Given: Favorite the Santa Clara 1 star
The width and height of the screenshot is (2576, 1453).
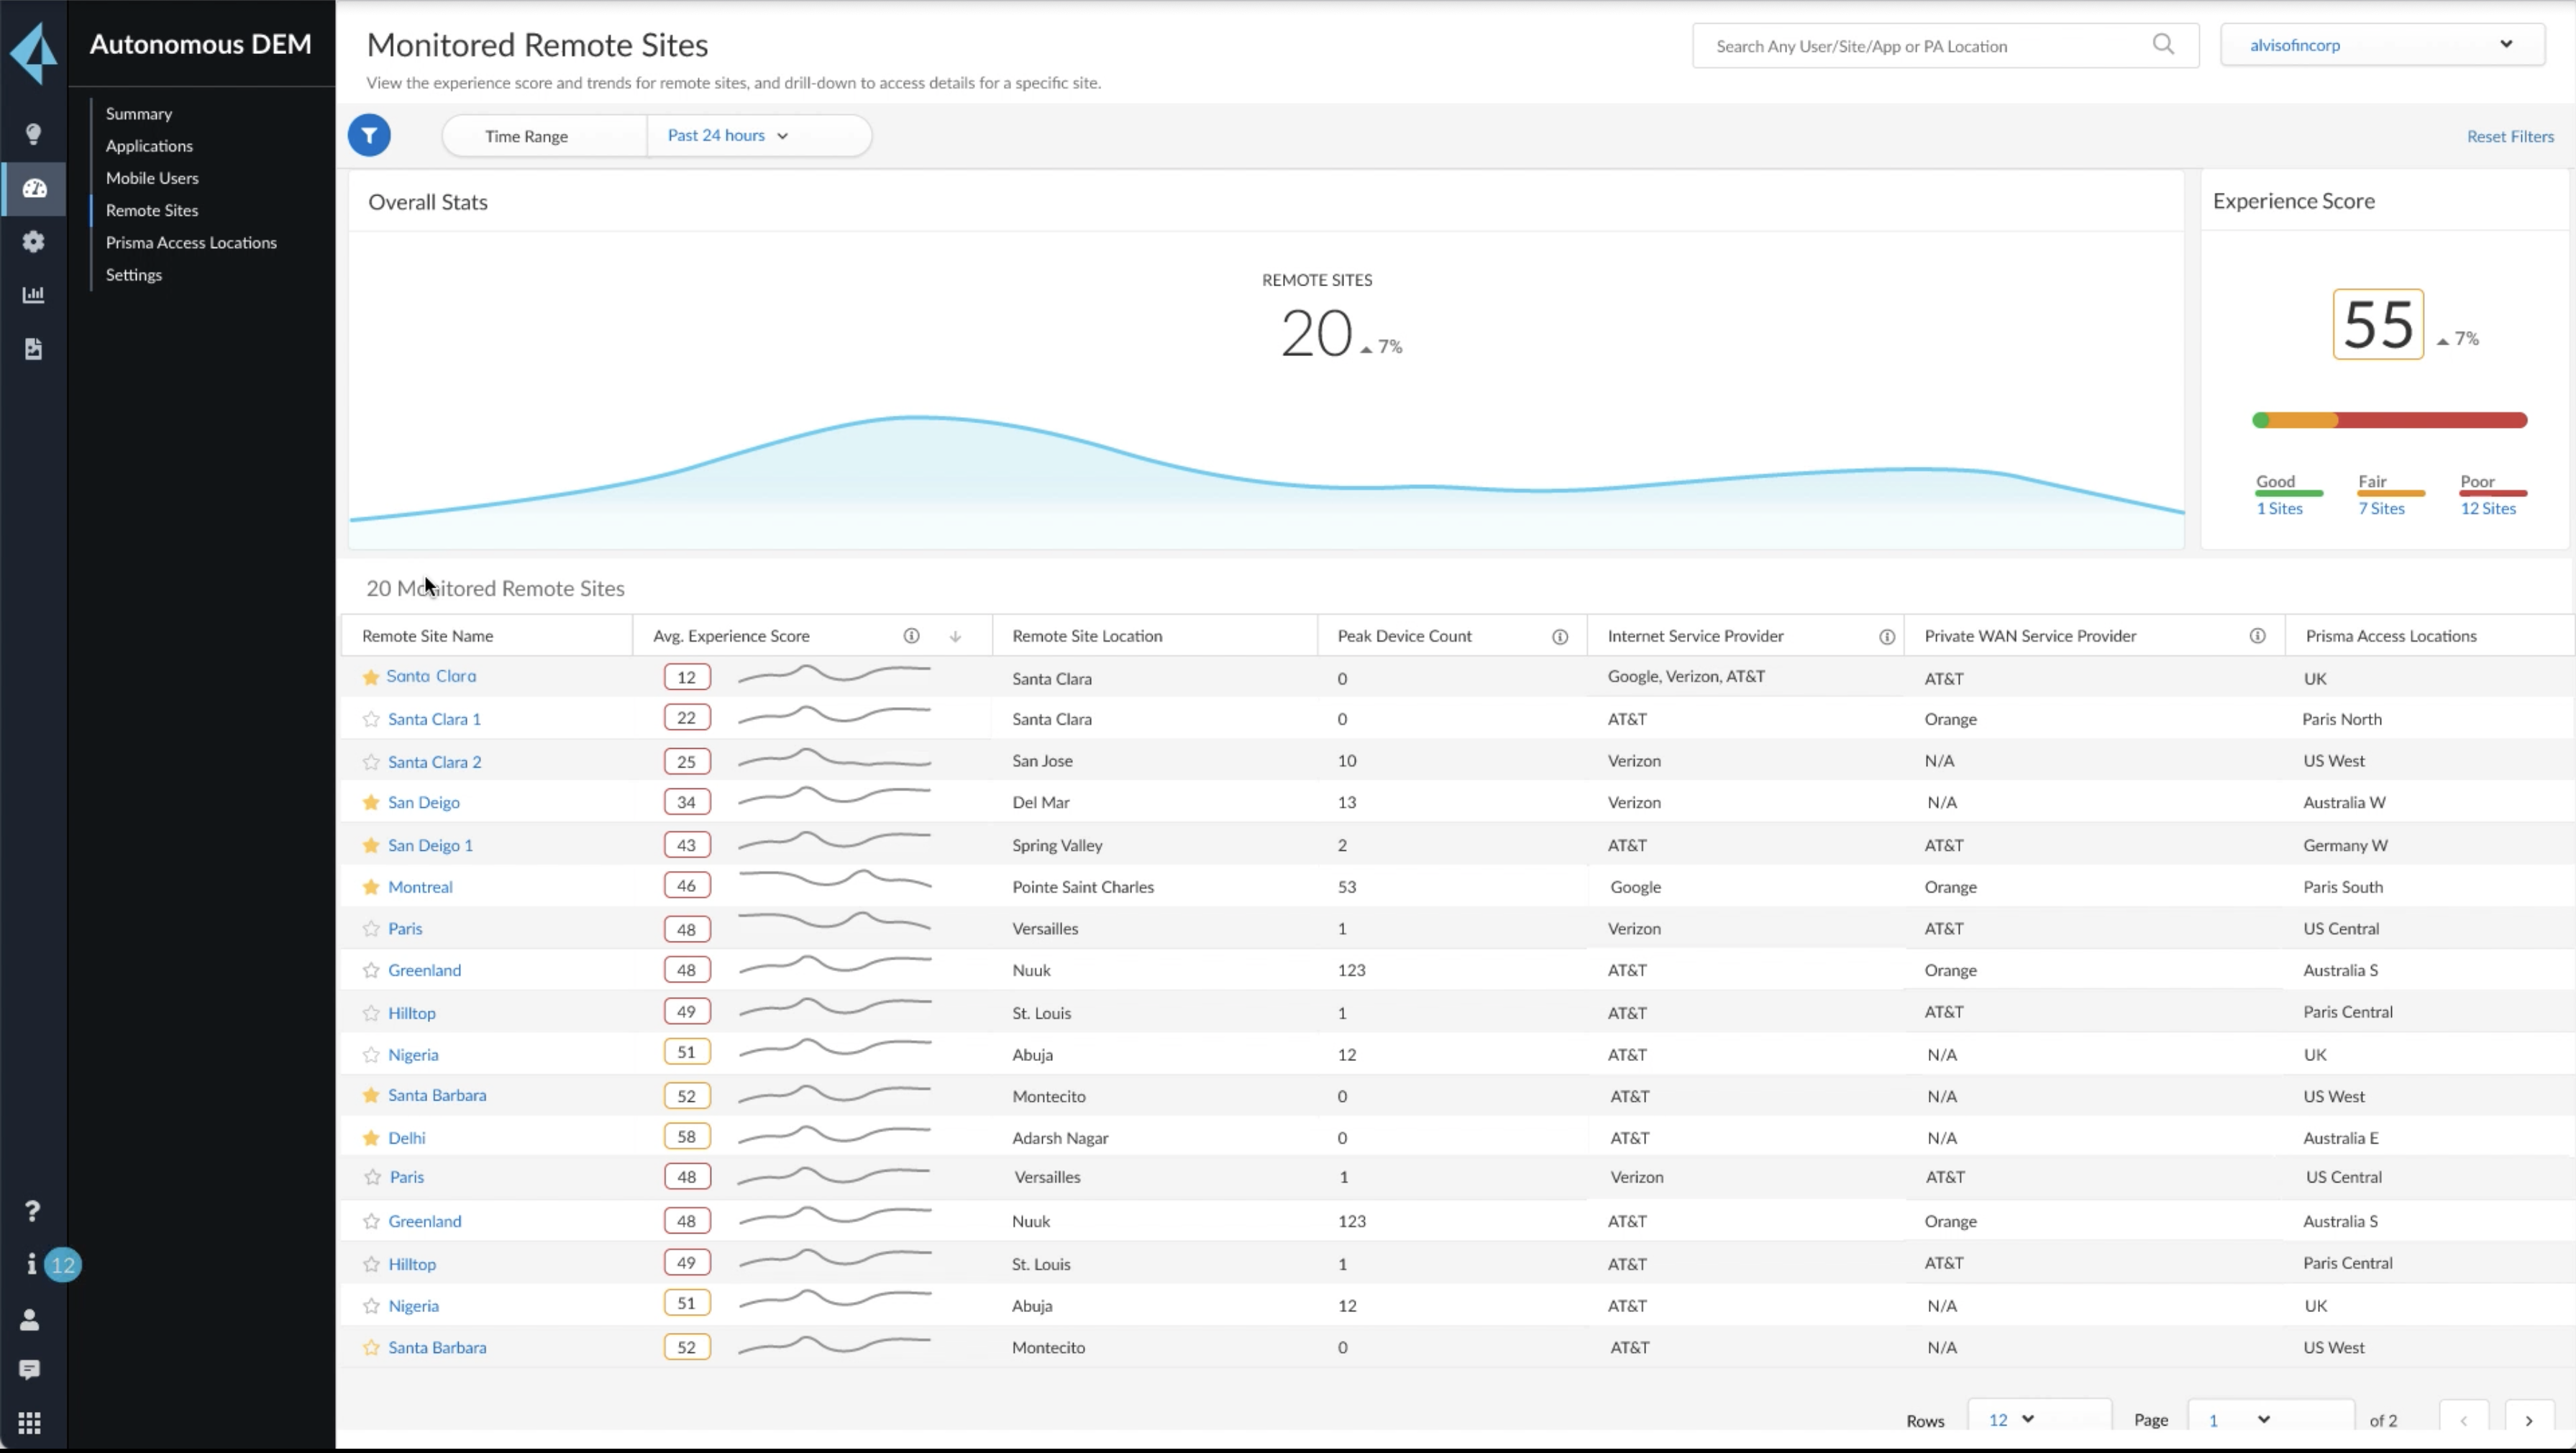Looking at the screenshot, I should [x=371, y=719].
